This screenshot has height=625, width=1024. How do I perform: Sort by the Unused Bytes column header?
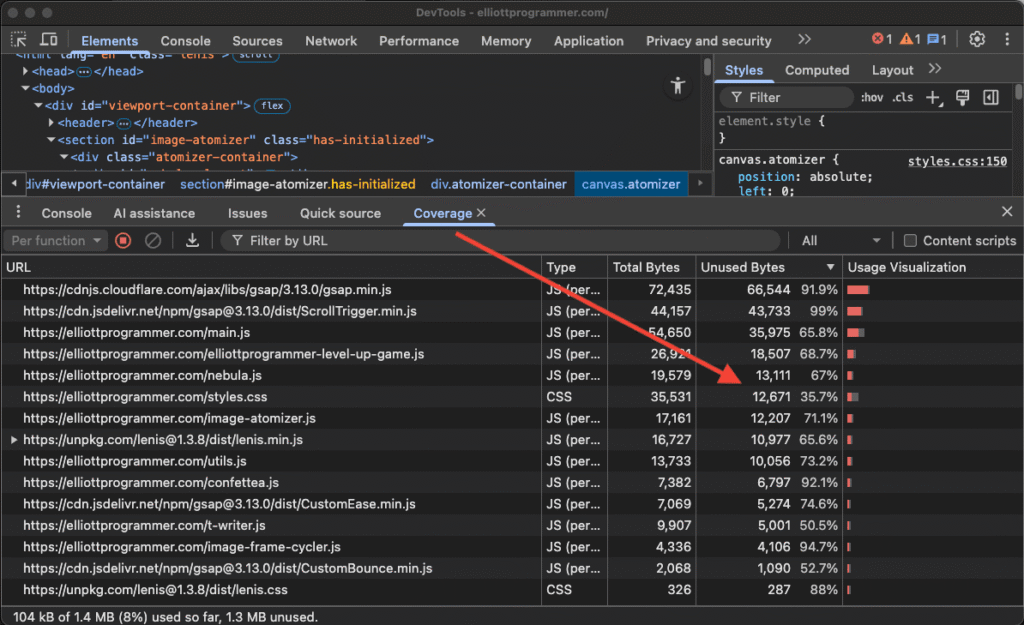coord(743,267)
